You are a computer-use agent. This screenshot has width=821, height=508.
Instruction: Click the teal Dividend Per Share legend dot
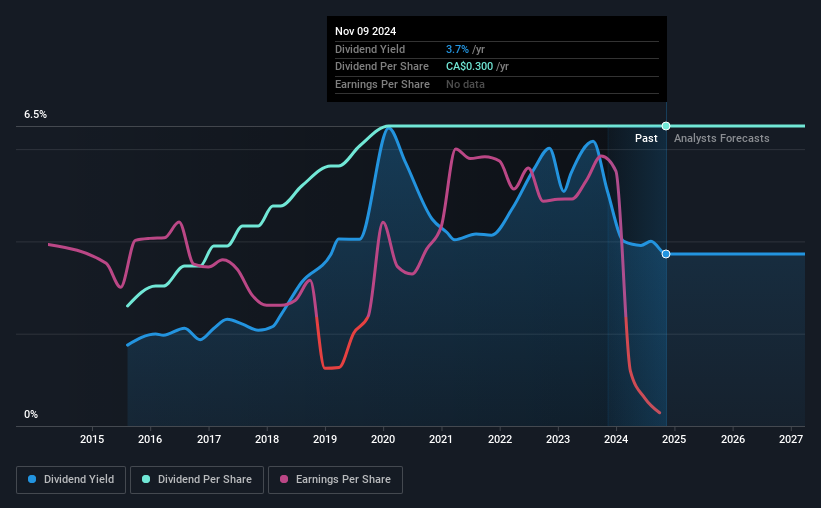point(146,479)
